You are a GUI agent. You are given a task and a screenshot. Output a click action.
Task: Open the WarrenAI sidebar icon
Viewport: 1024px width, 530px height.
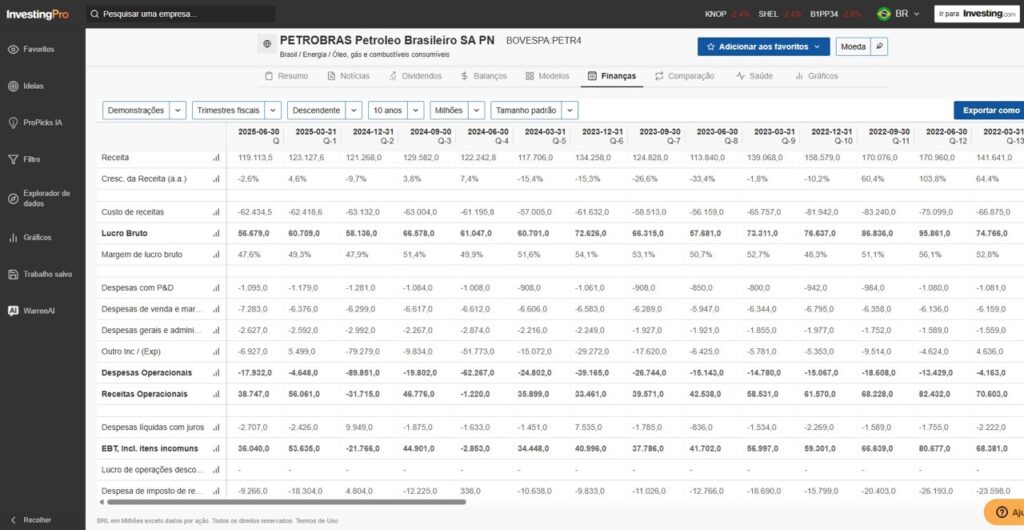tap(13, 311)
